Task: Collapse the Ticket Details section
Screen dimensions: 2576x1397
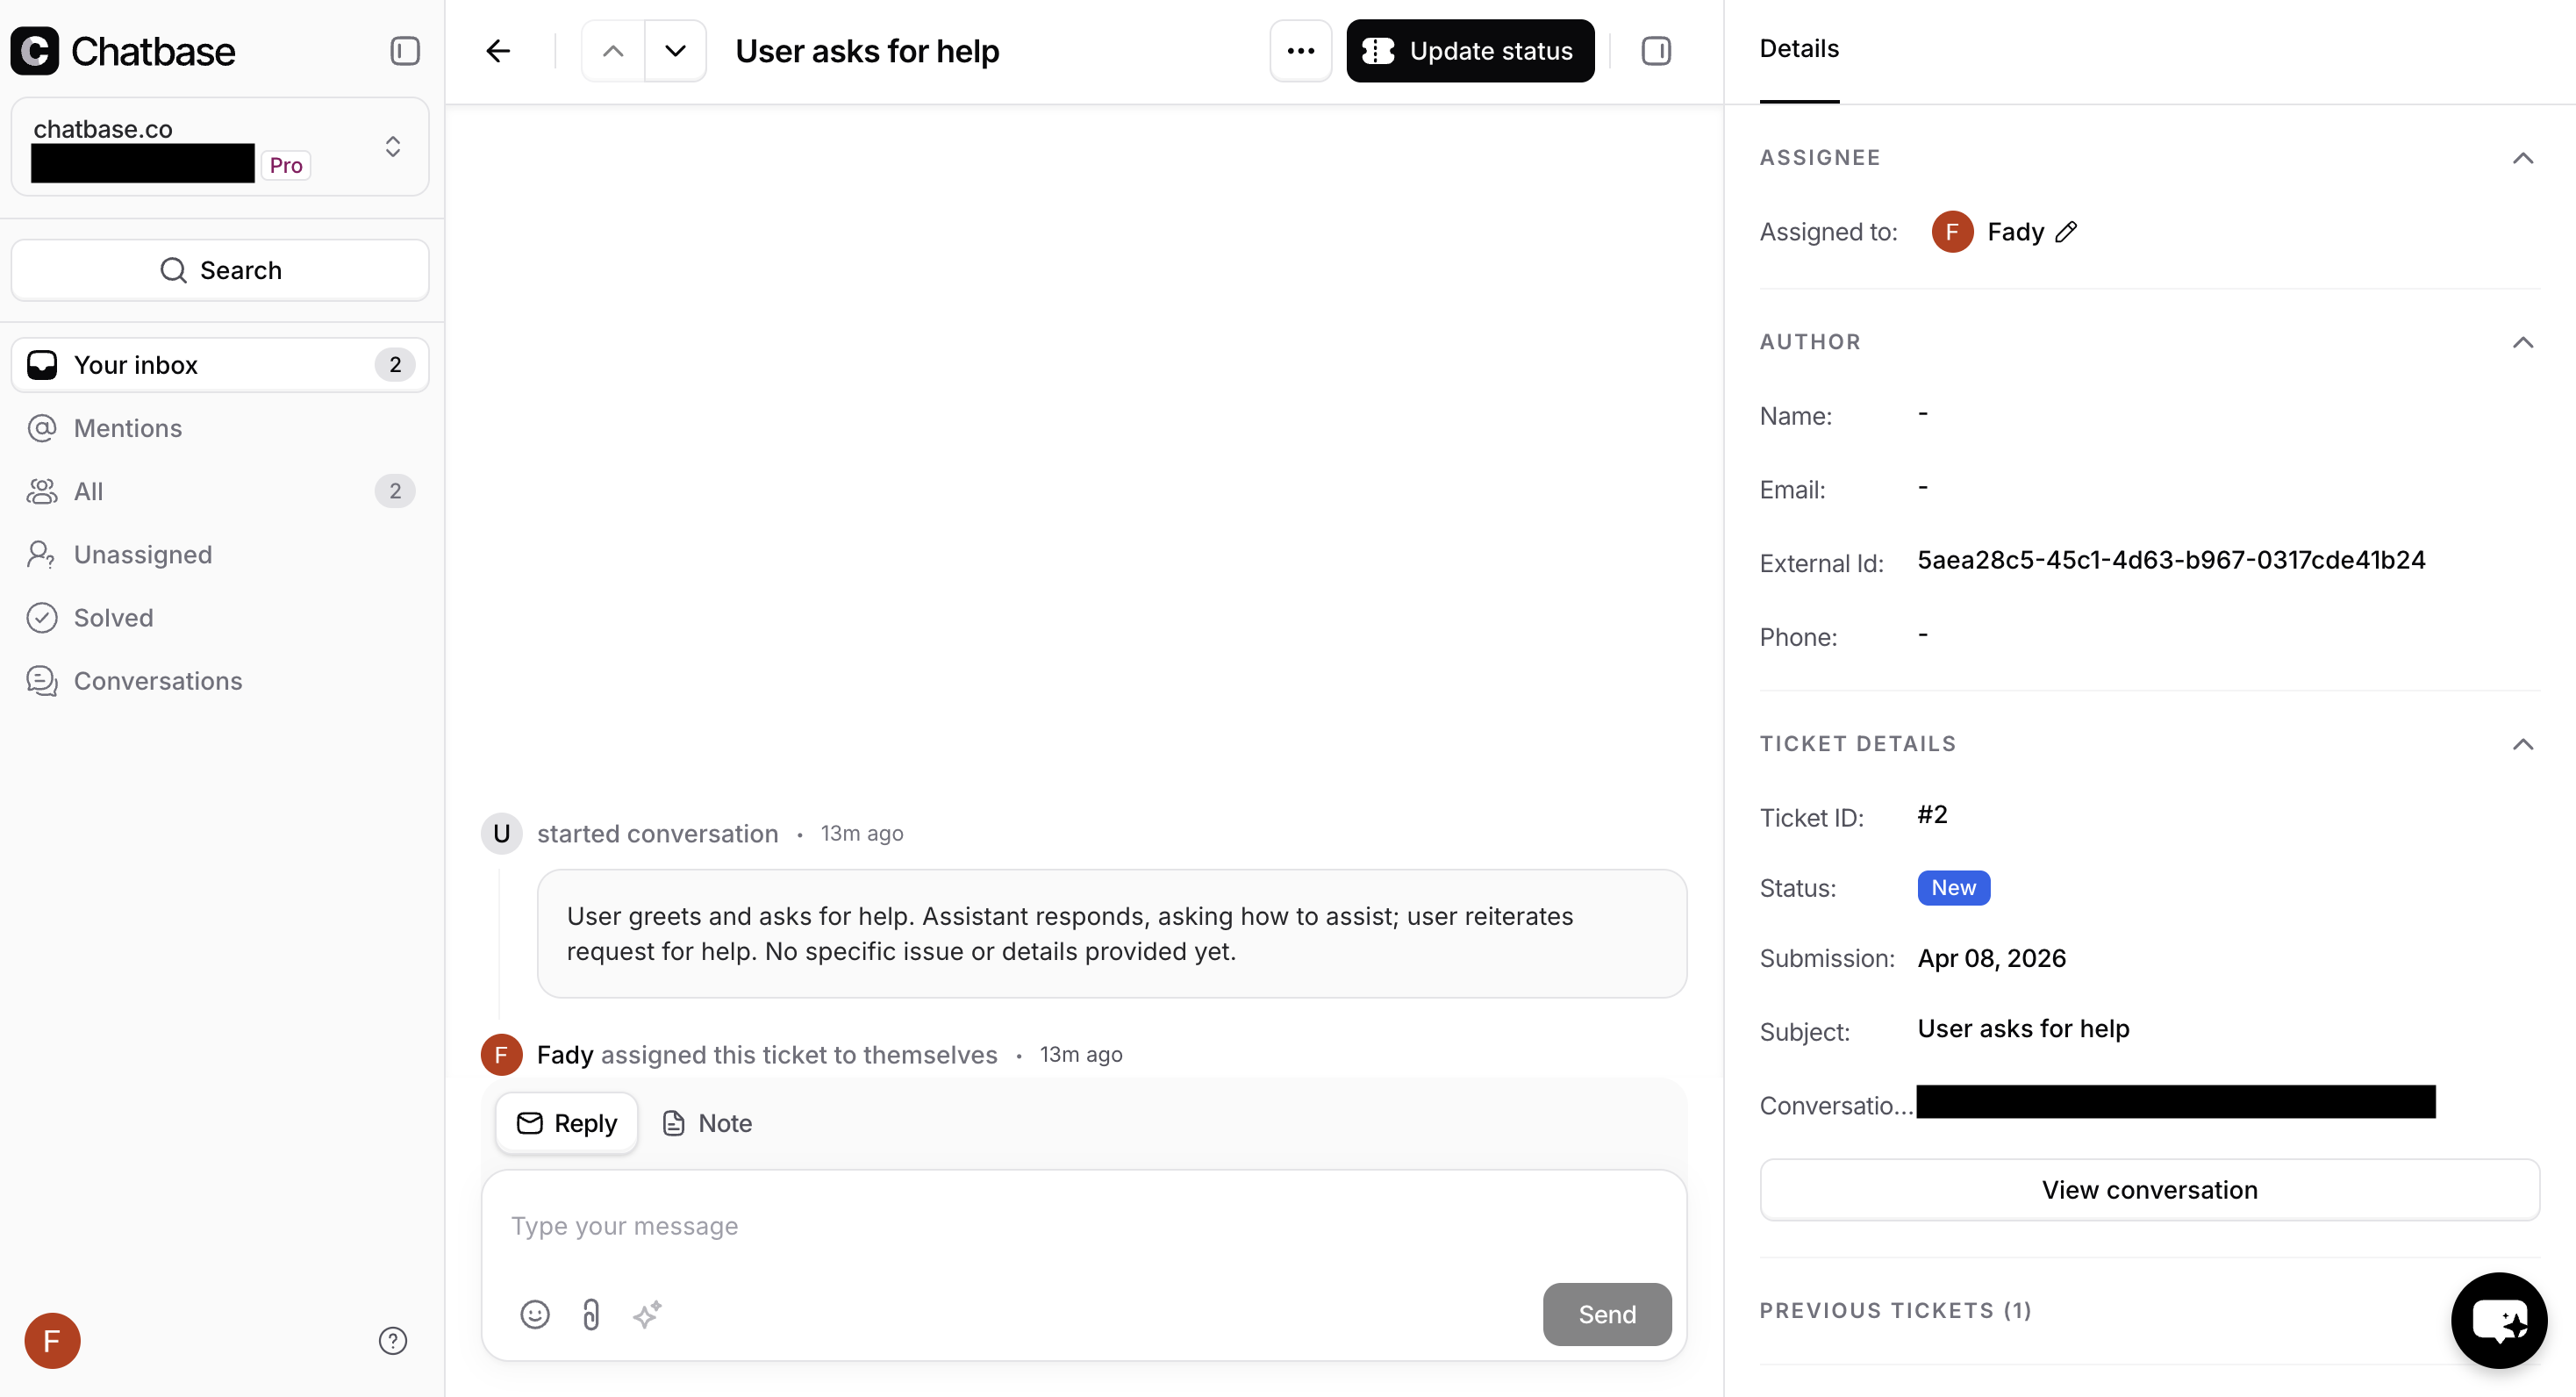Action: (2523, 744)
